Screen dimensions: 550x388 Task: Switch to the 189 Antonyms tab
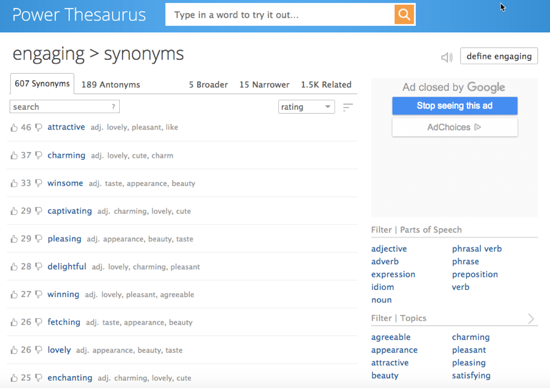point(110,85)
